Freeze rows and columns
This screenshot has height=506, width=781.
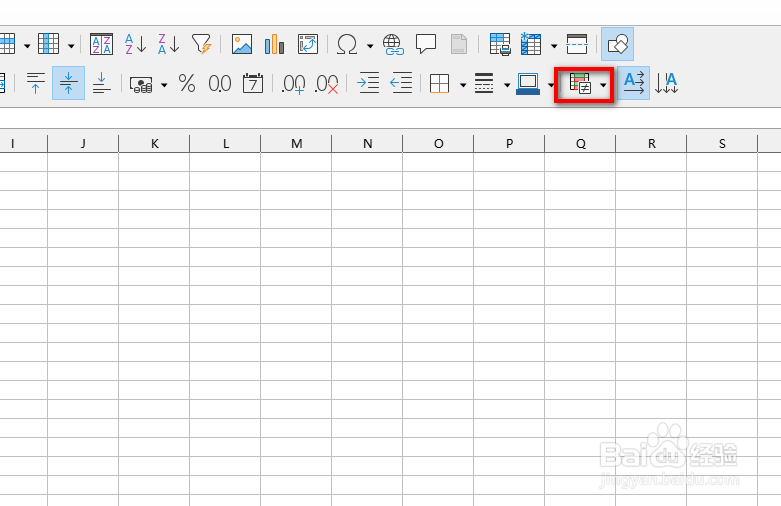pyautogui.click(x=531, y=44)
